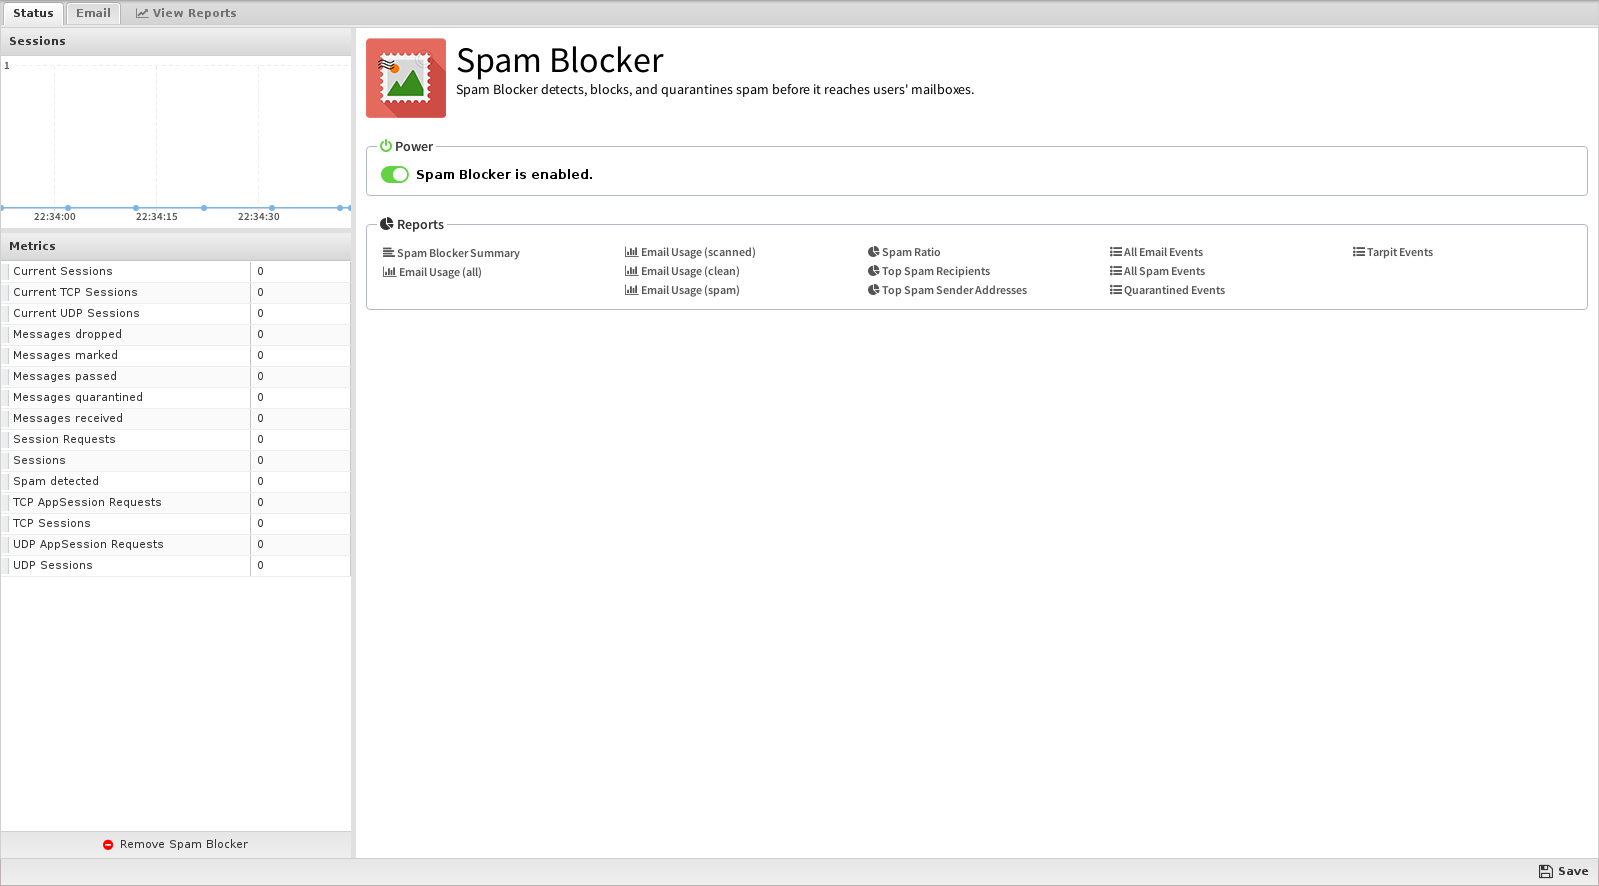Open the Tarpit Events report
This screenshot has width=1599, height=886.
[x=1393, y=252]
